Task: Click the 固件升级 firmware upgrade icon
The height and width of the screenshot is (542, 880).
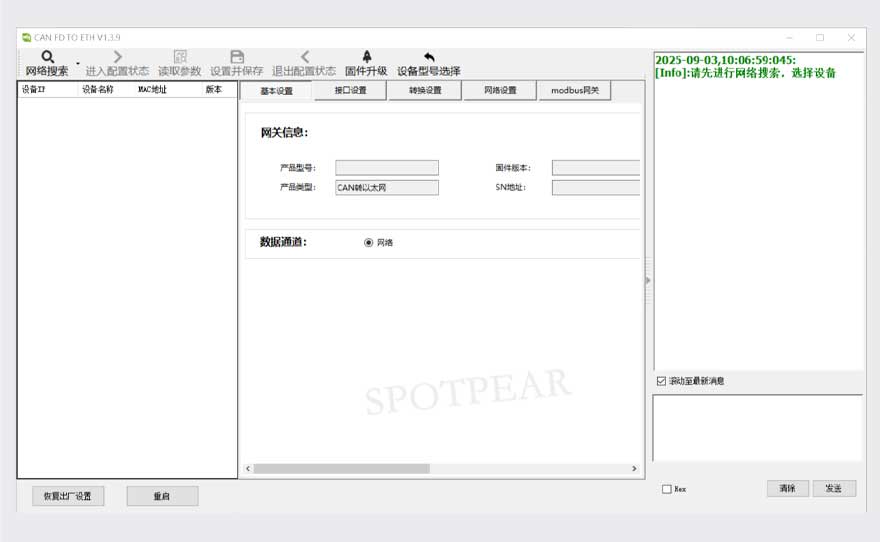Action: 366,57
